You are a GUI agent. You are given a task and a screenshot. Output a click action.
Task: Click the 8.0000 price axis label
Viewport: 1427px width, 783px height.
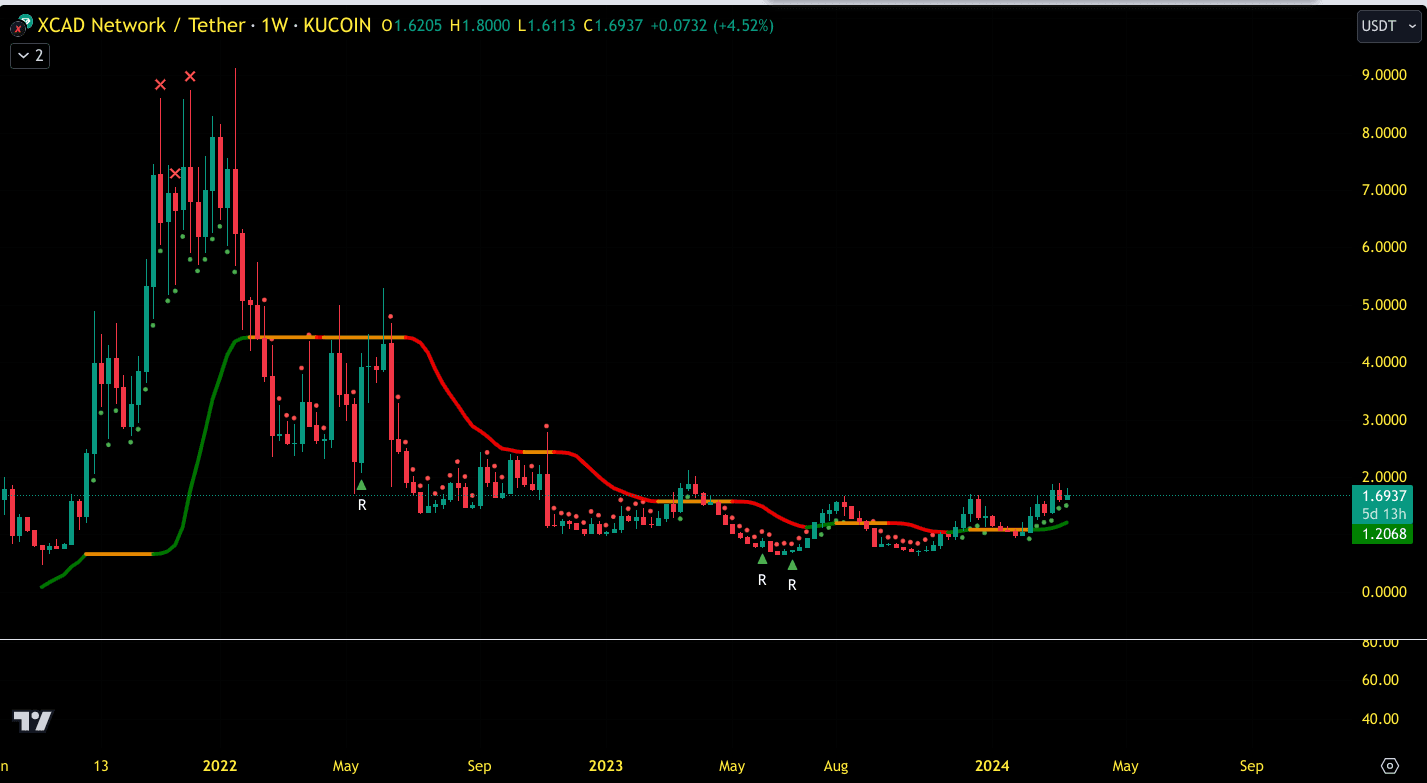1386,133
